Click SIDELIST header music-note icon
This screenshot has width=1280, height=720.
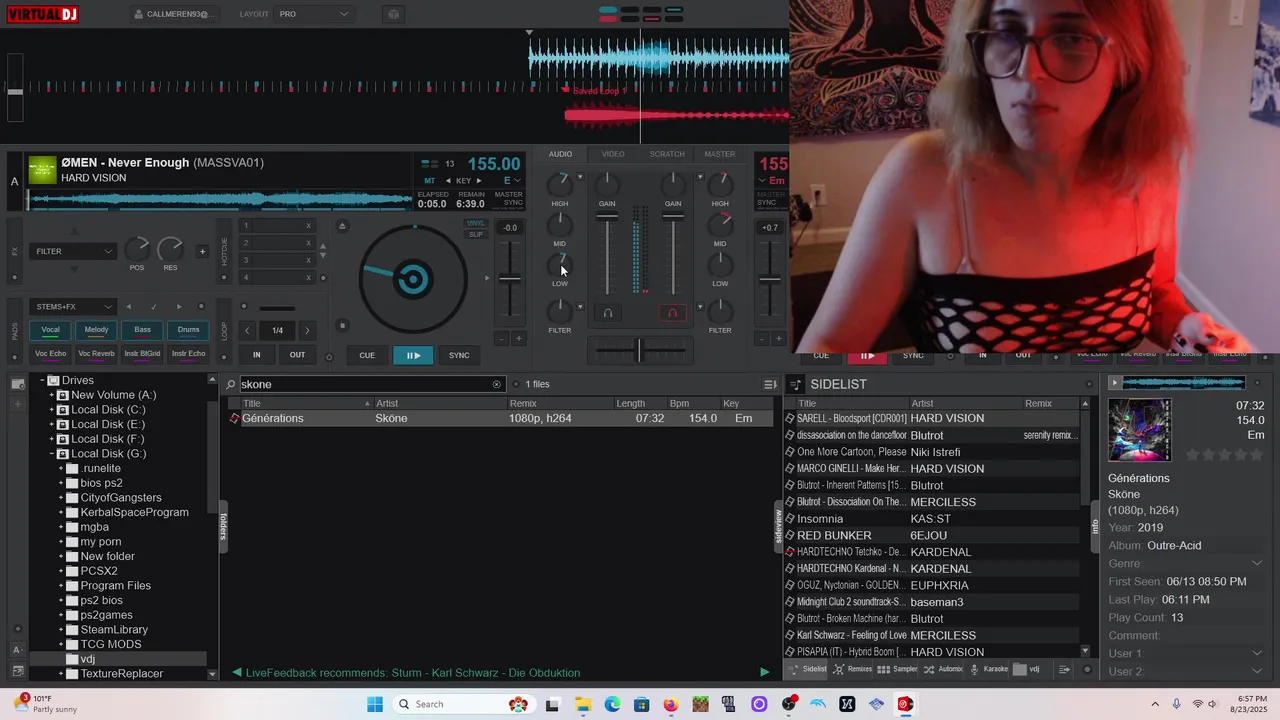pos(796,384)
